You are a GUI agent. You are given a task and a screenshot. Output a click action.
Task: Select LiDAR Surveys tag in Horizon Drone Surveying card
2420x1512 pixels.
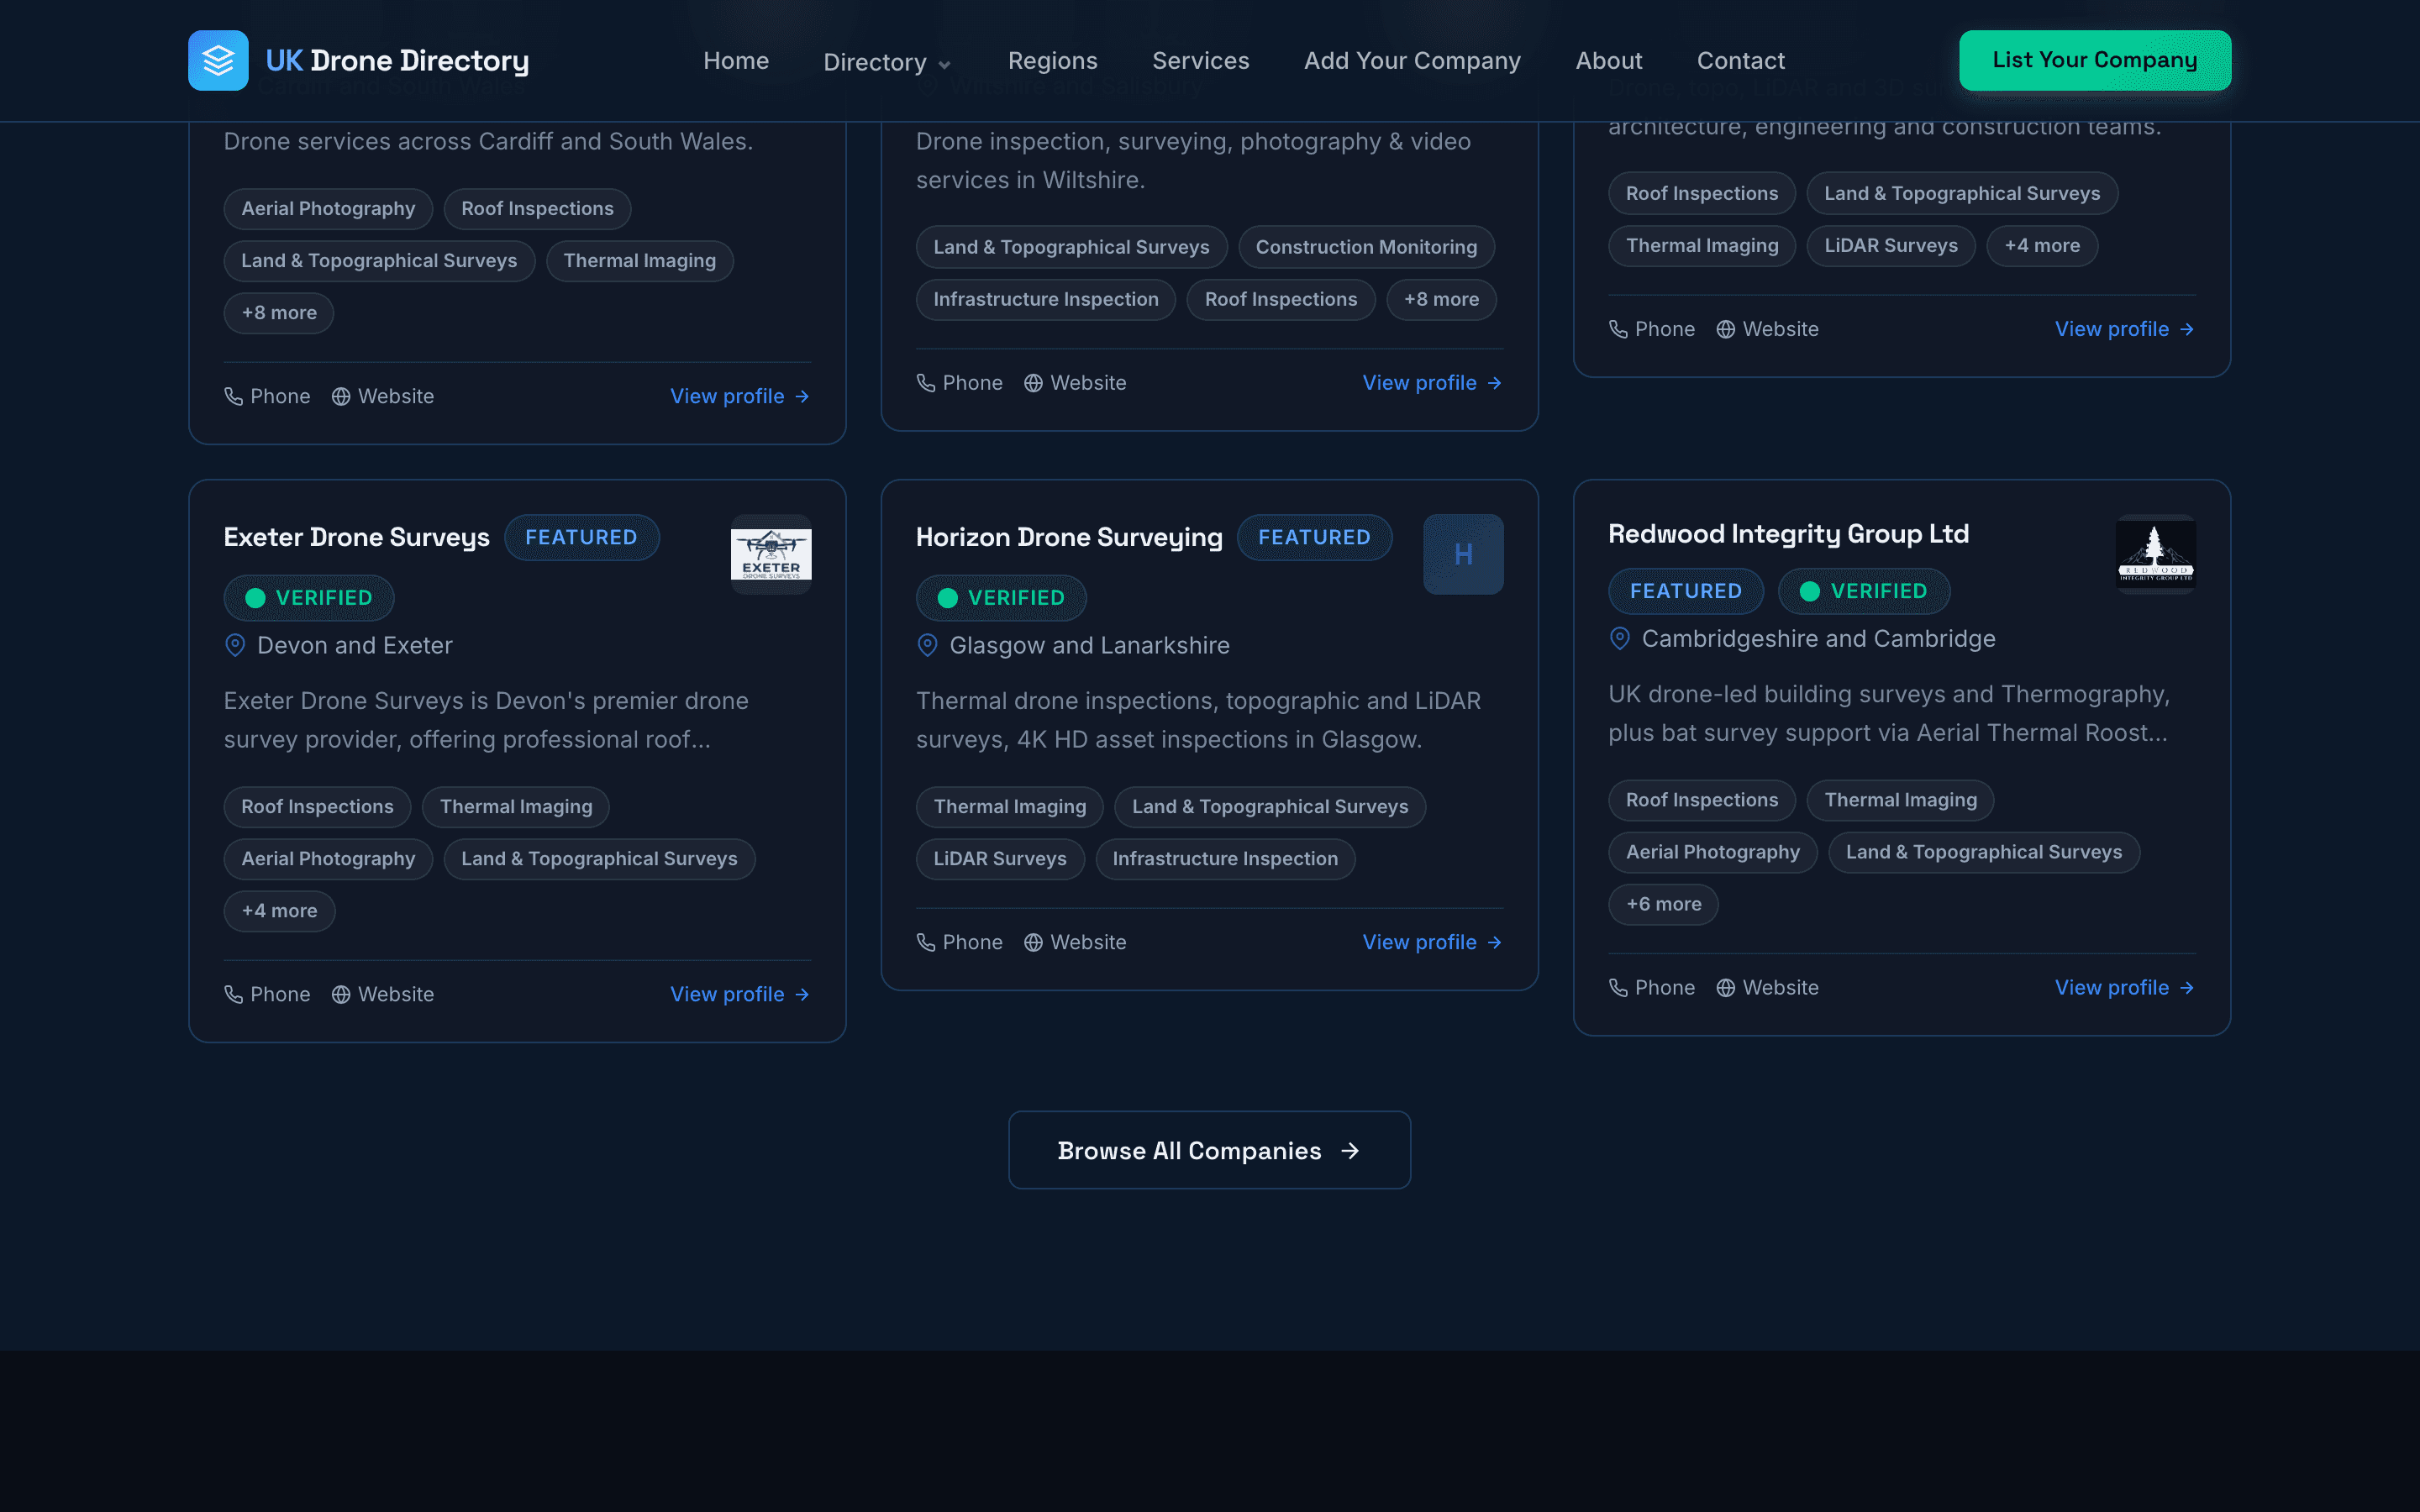(x=1000, y=859)
